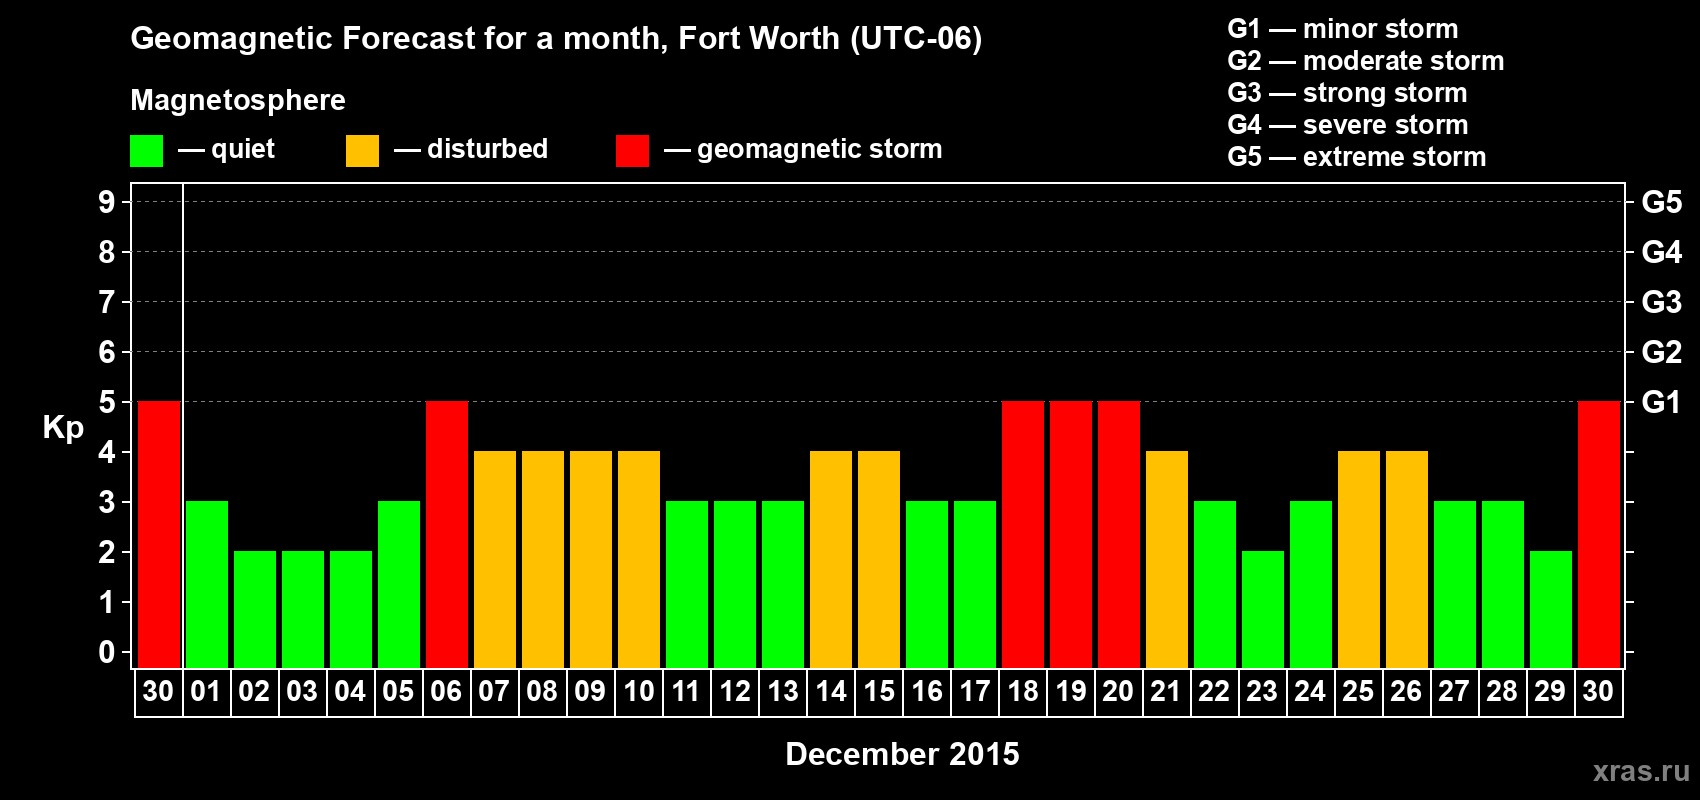Click the orange bar above date 10
This screenshot has width=1700, height=800.
[639, 559]
